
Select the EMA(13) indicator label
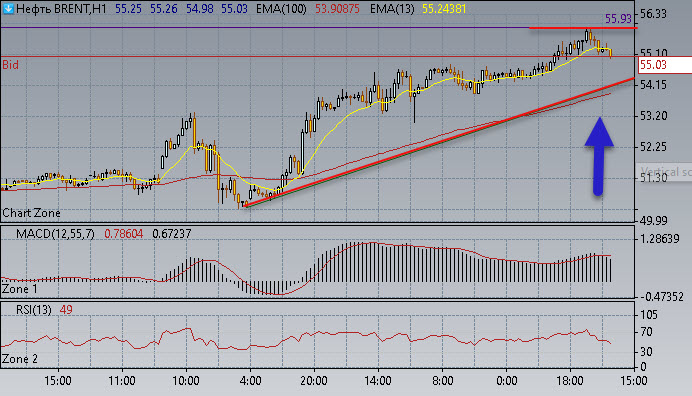[x=392, y=9]
